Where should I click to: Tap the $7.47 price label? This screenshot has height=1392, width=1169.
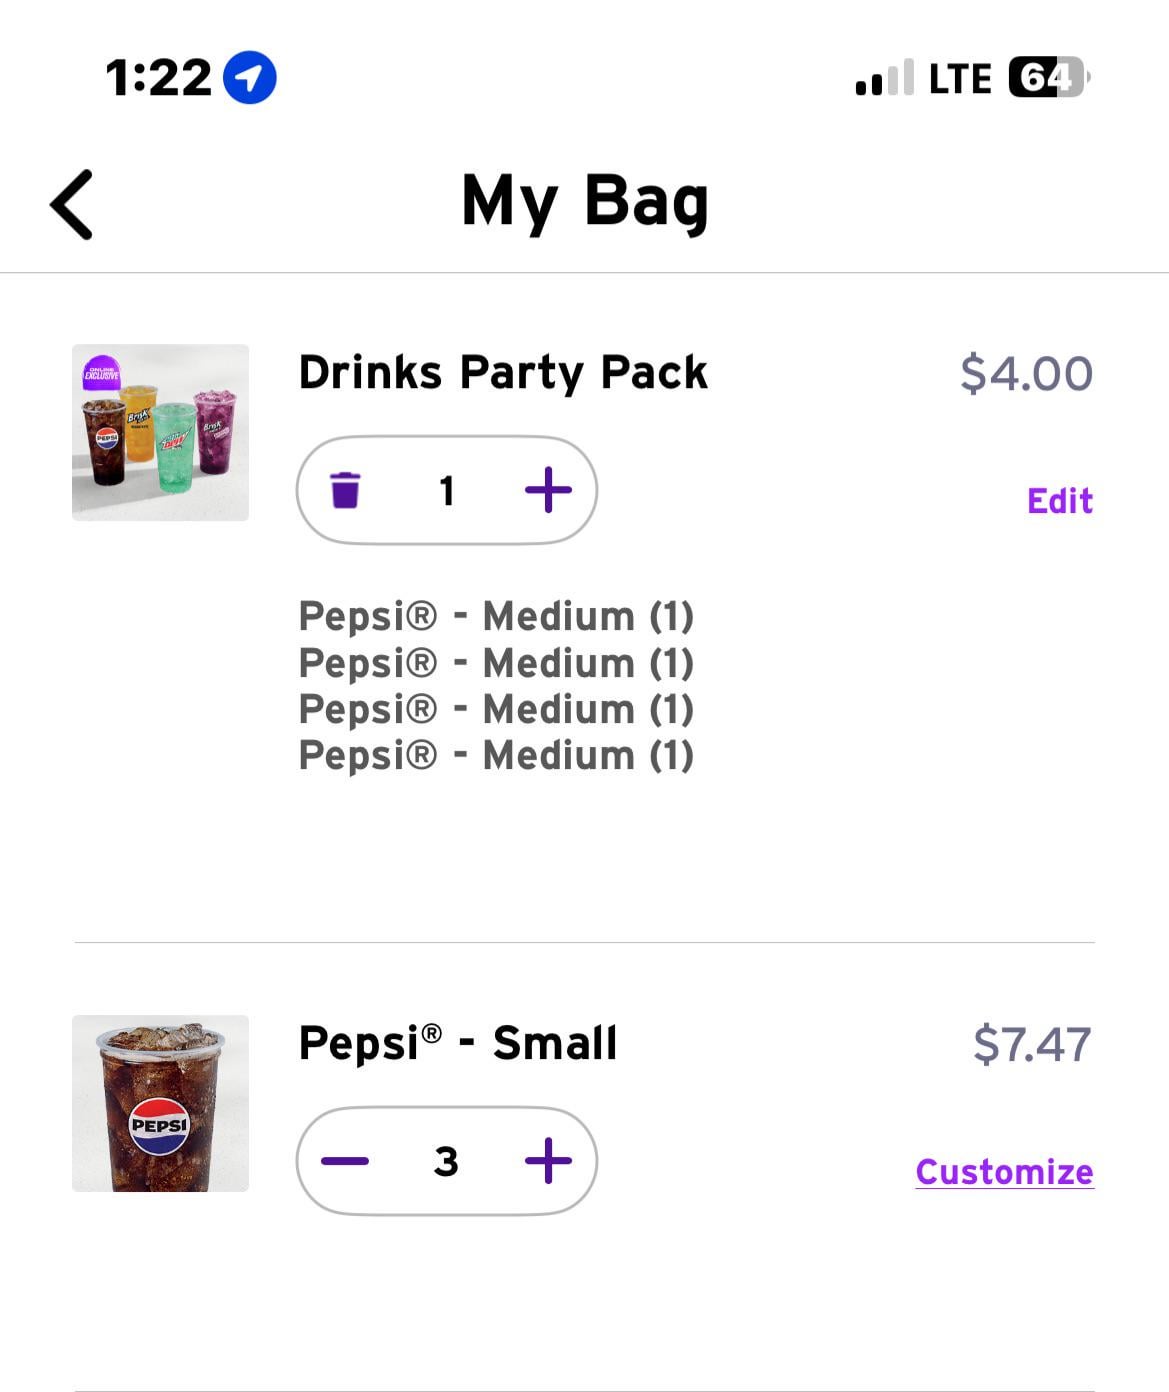[x=1032, y=1045]
